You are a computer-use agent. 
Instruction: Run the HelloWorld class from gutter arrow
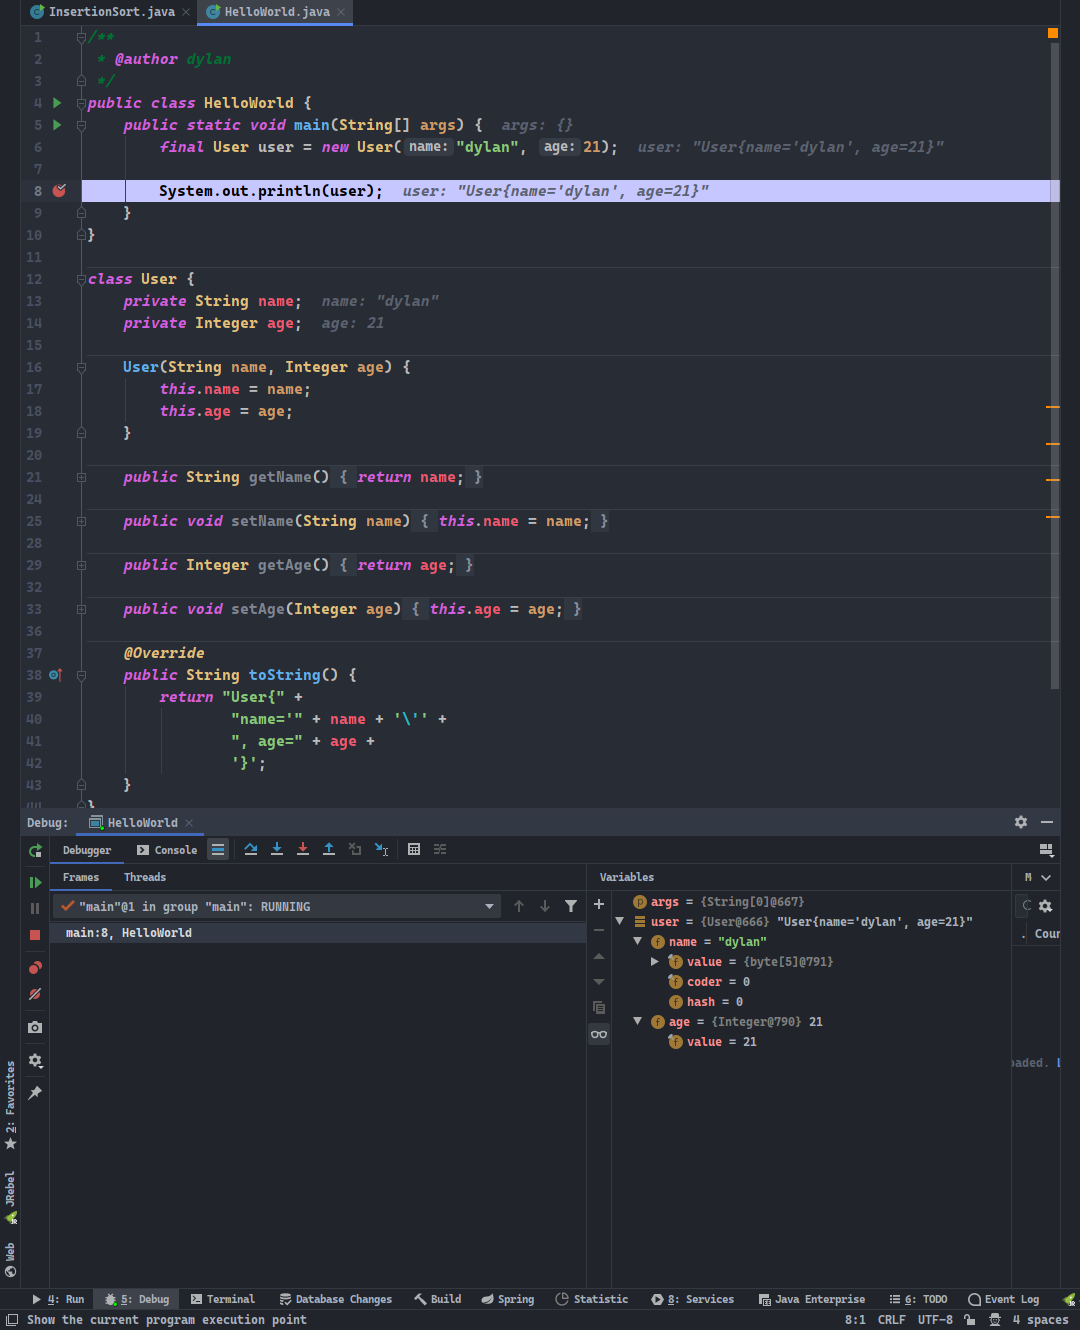57,103
